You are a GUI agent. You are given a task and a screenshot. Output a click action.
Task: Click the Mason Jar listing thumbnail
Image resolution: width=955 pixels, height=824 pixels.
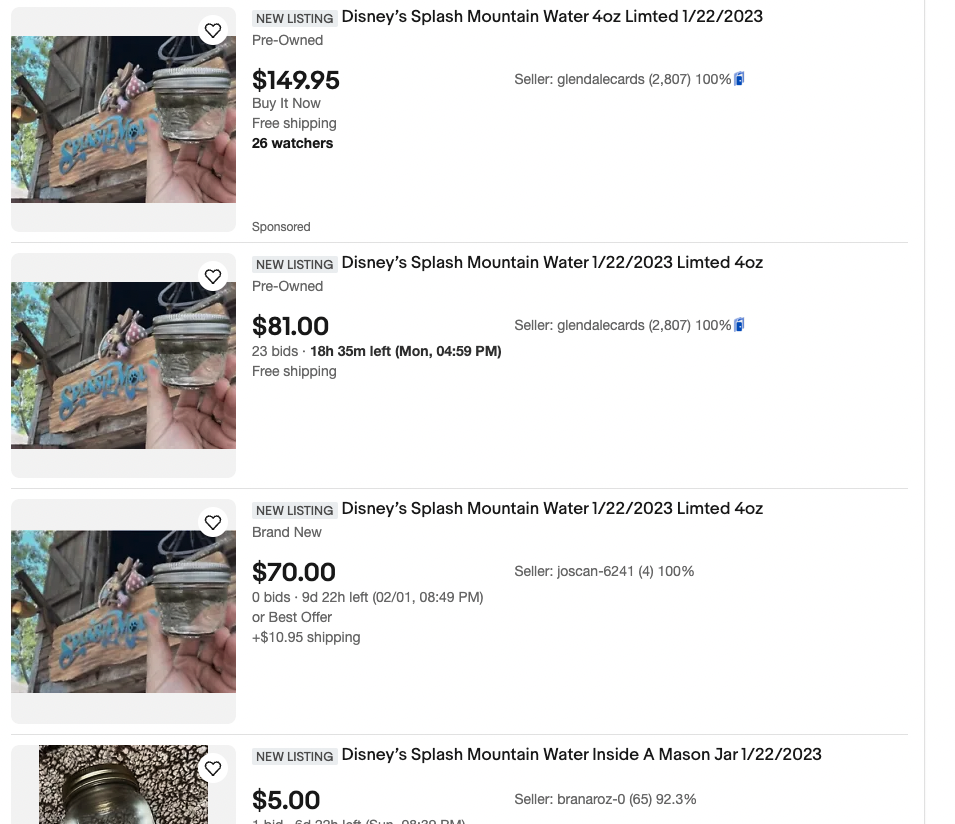pyautogui.click(x=123, y=786)
